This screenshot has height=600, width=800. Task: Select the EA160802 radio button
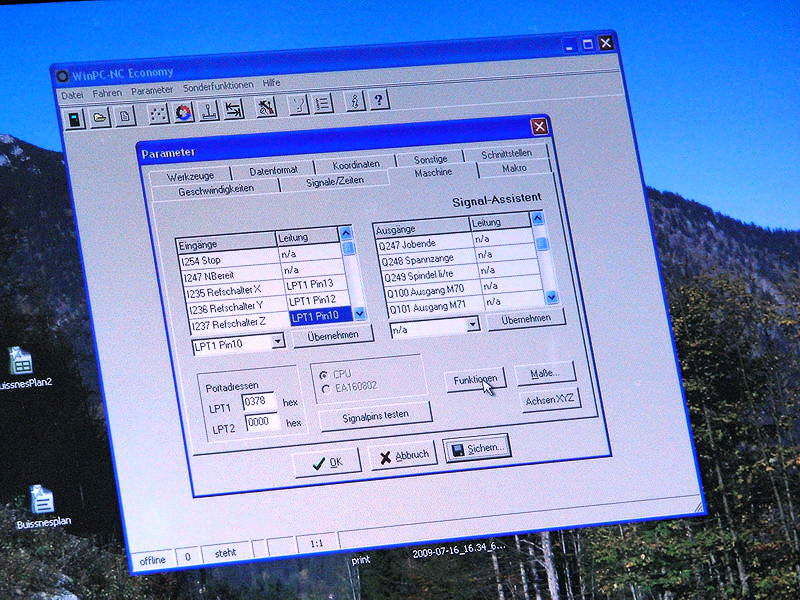[326, 390]
